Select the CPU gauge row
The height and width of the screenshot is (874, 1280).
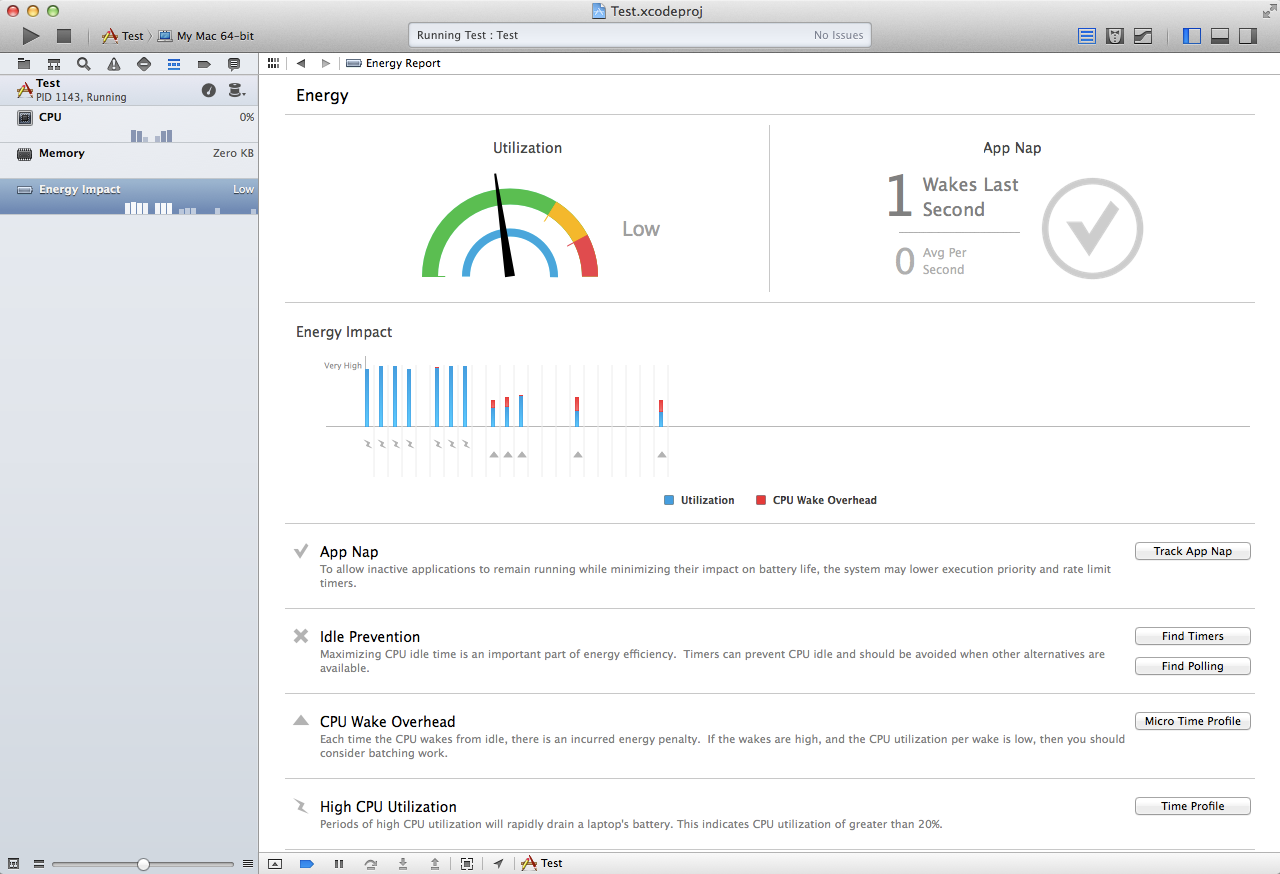tap(129, 124)
